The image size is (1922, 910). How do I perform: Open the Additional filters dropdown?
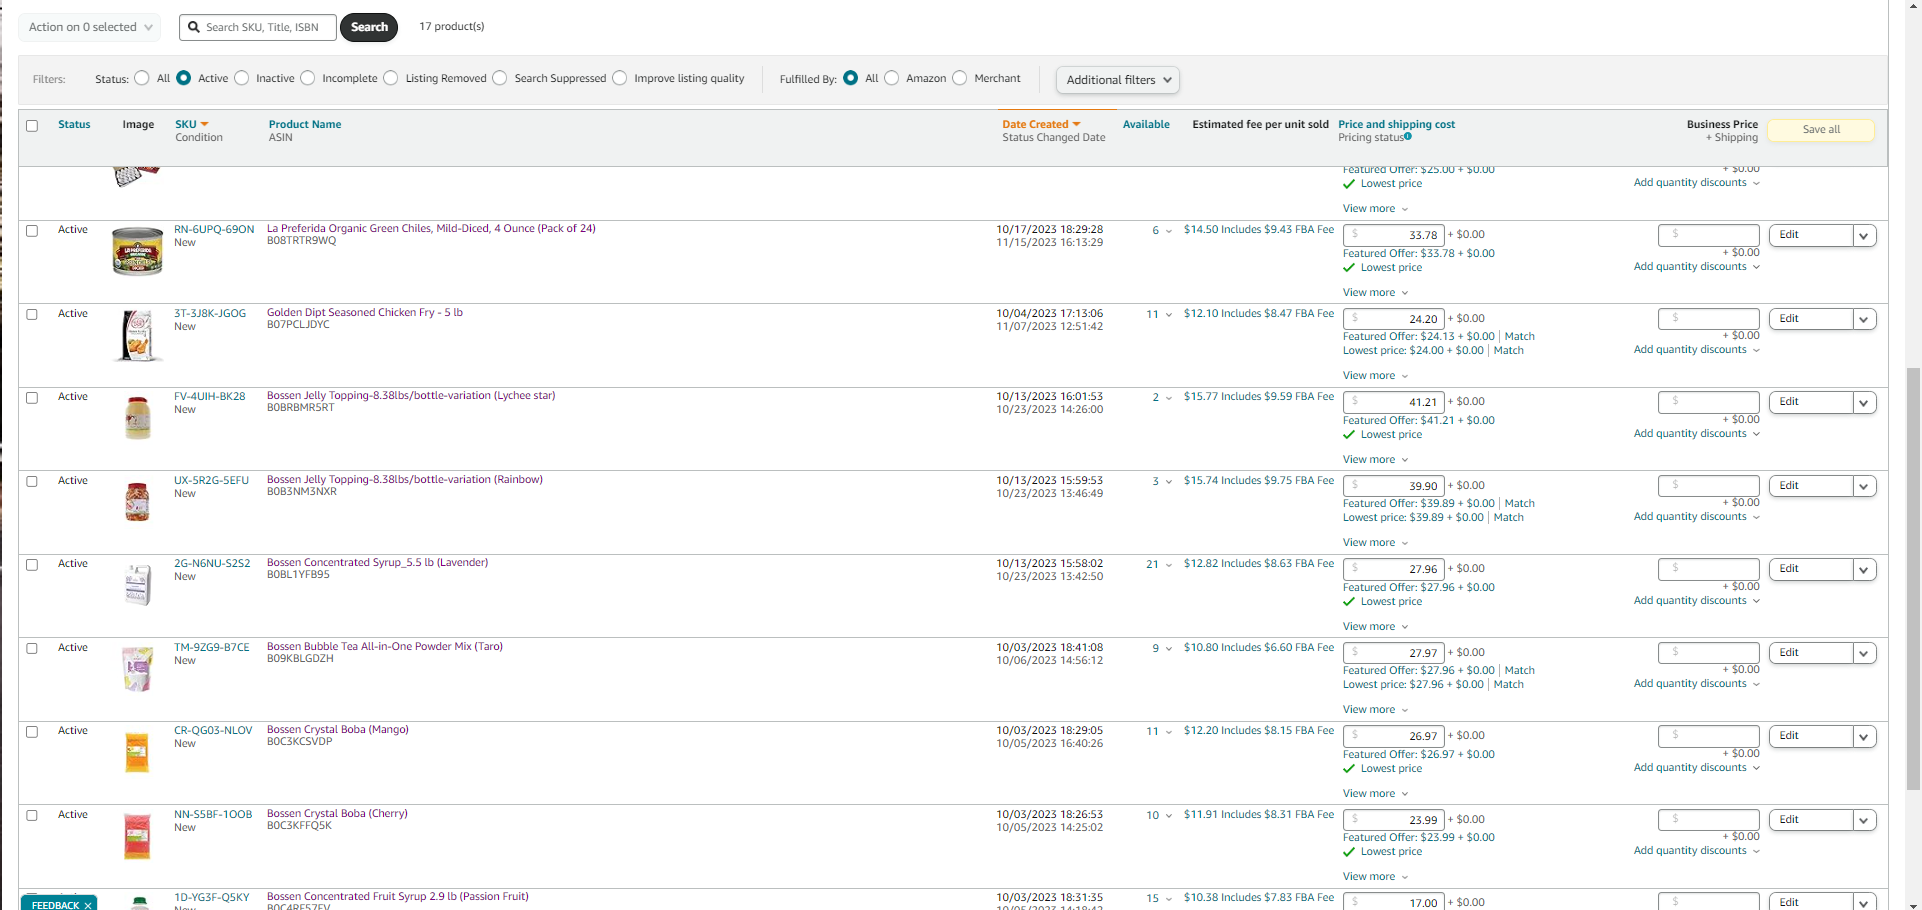point(1118,80)
